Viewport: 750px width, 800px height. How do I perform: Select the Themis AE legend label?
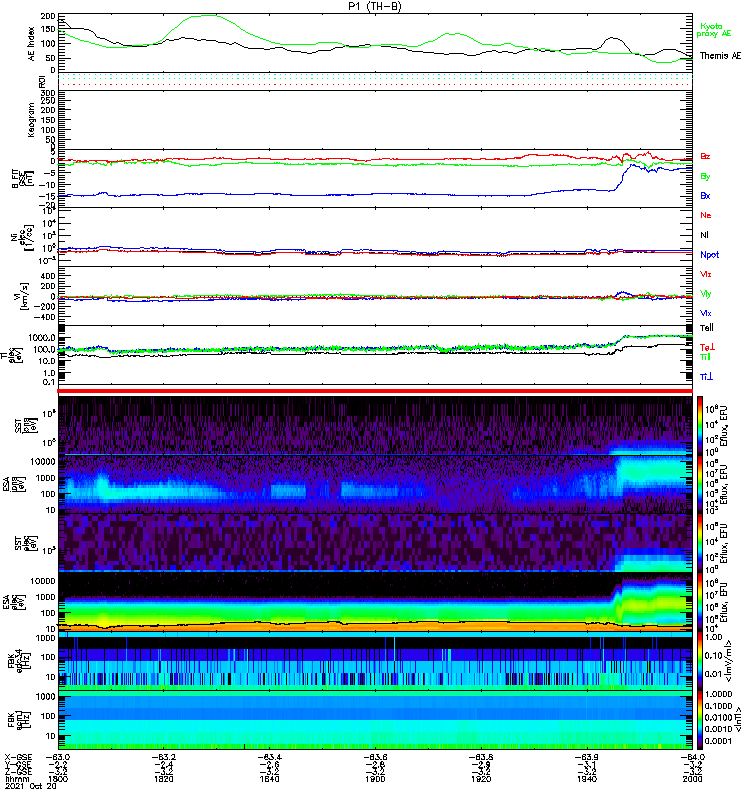(720, 56)
